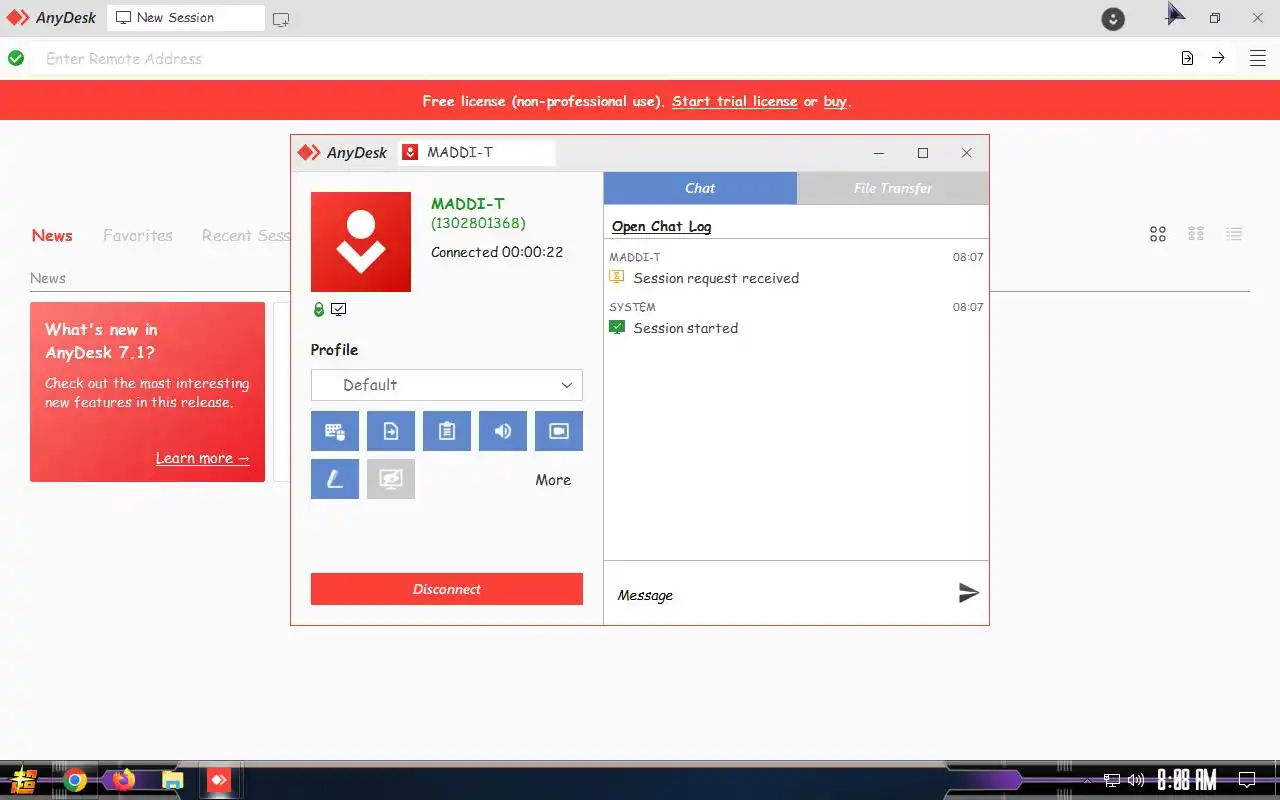The width and height of the screenshot is (1280, 800).
Task: Click the AnyDesk taskbar icon
Action: click(219, 780)
